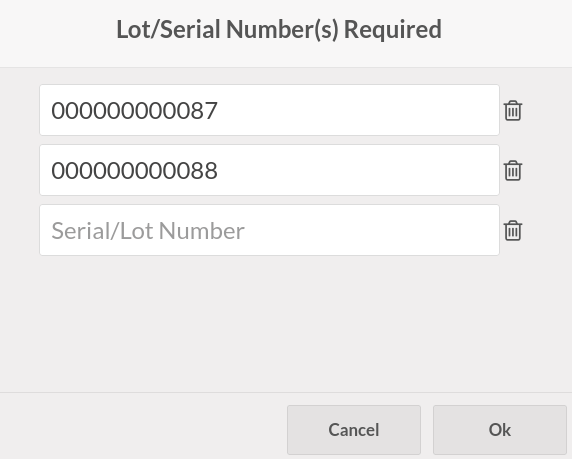Click the Serial/Lot Number placeholder text
This screenshot has height=459, width=572.
tap(148, 231)
